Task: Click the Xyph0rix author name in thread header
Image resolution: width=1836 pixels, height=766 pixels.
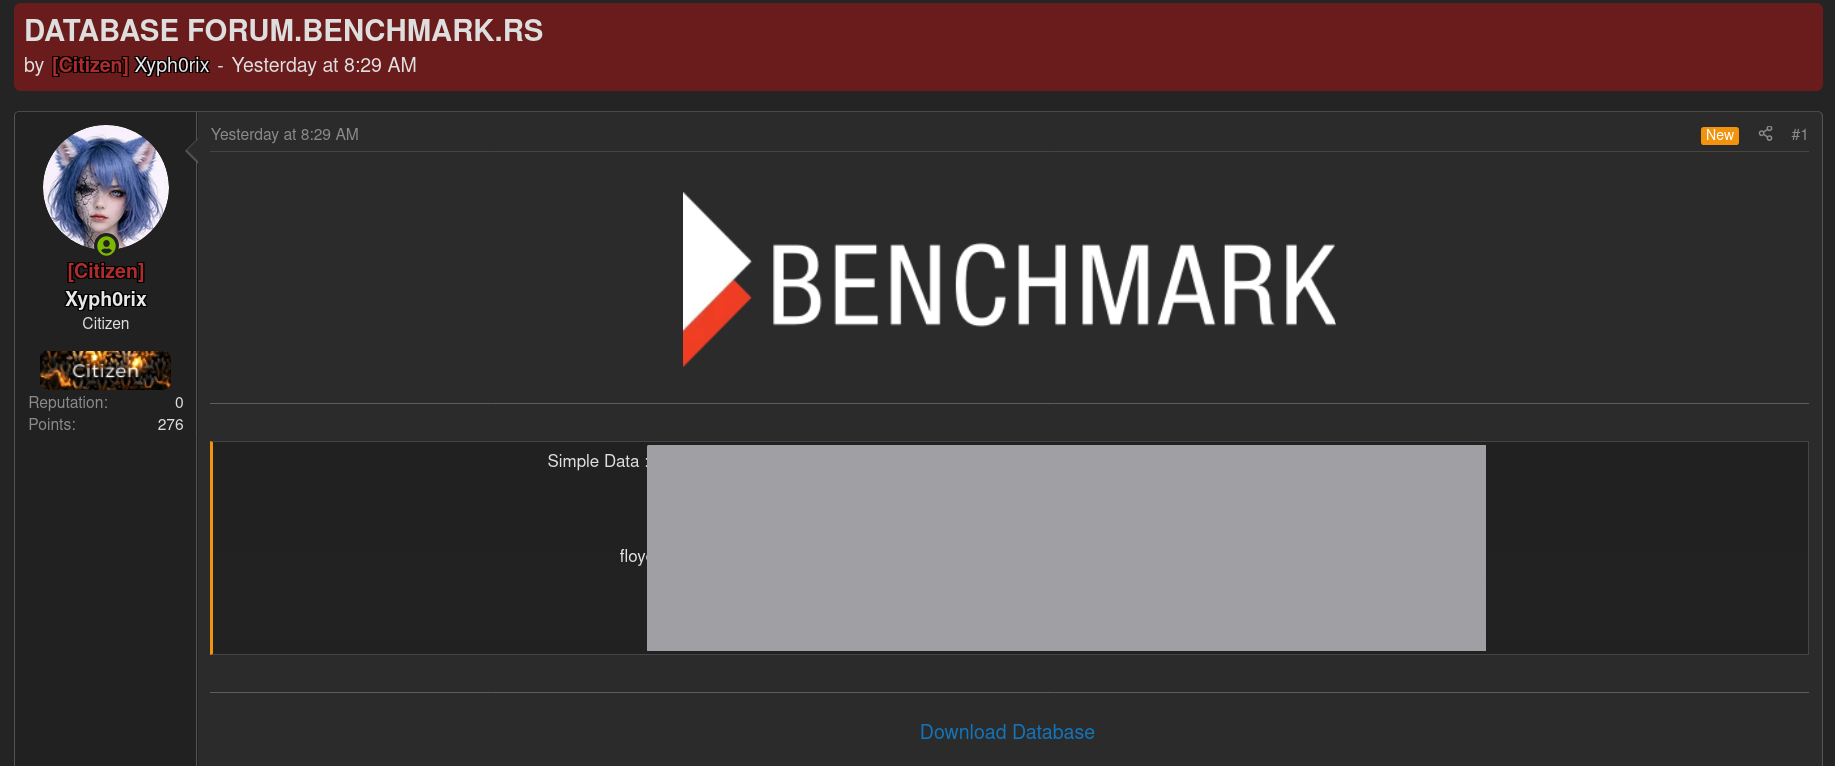Action: point(172,65)
